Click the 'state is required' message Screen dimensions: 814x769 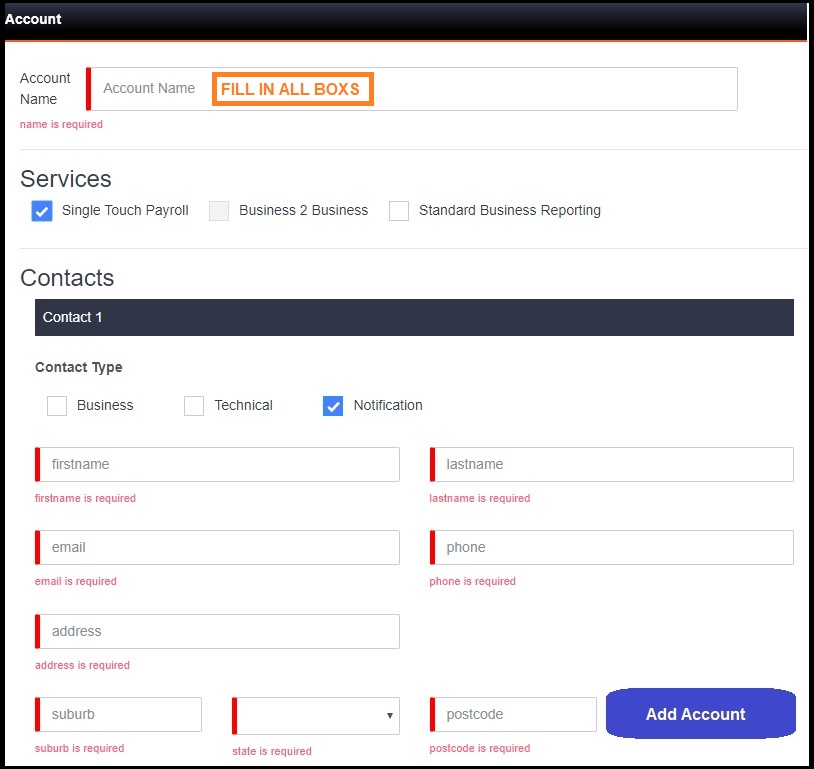point(272,751)
